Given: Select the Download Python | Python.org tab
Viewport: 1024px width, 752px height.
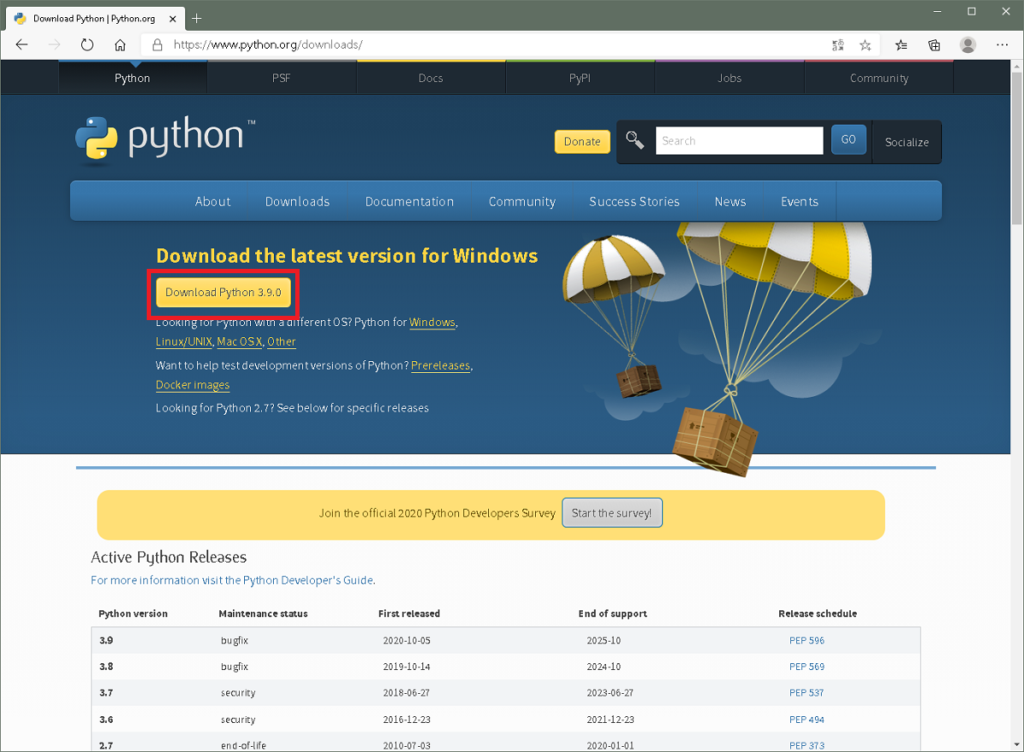Looking at the screenshot, I should pyautogui.click(x=95, y=18).
